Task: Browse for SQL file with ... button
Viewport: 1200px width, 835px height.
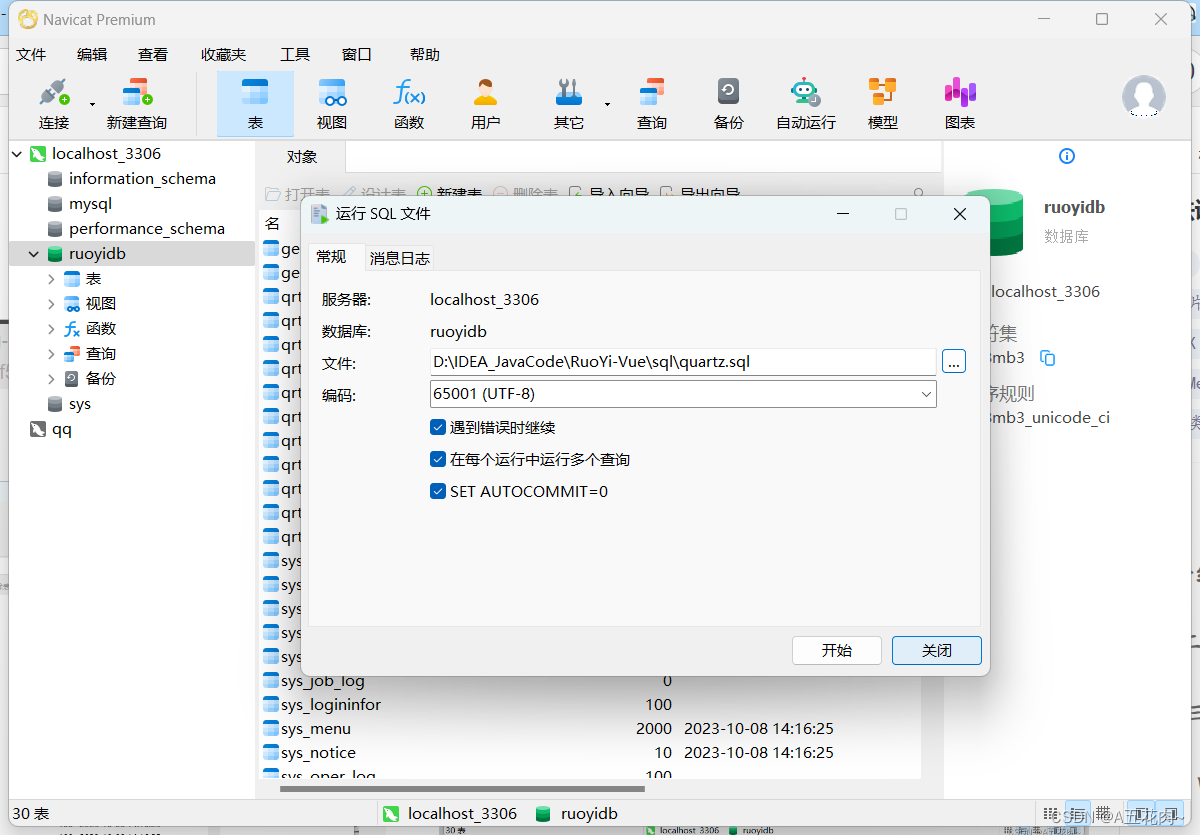Action: pyautogui.click(x=953, y=362)
